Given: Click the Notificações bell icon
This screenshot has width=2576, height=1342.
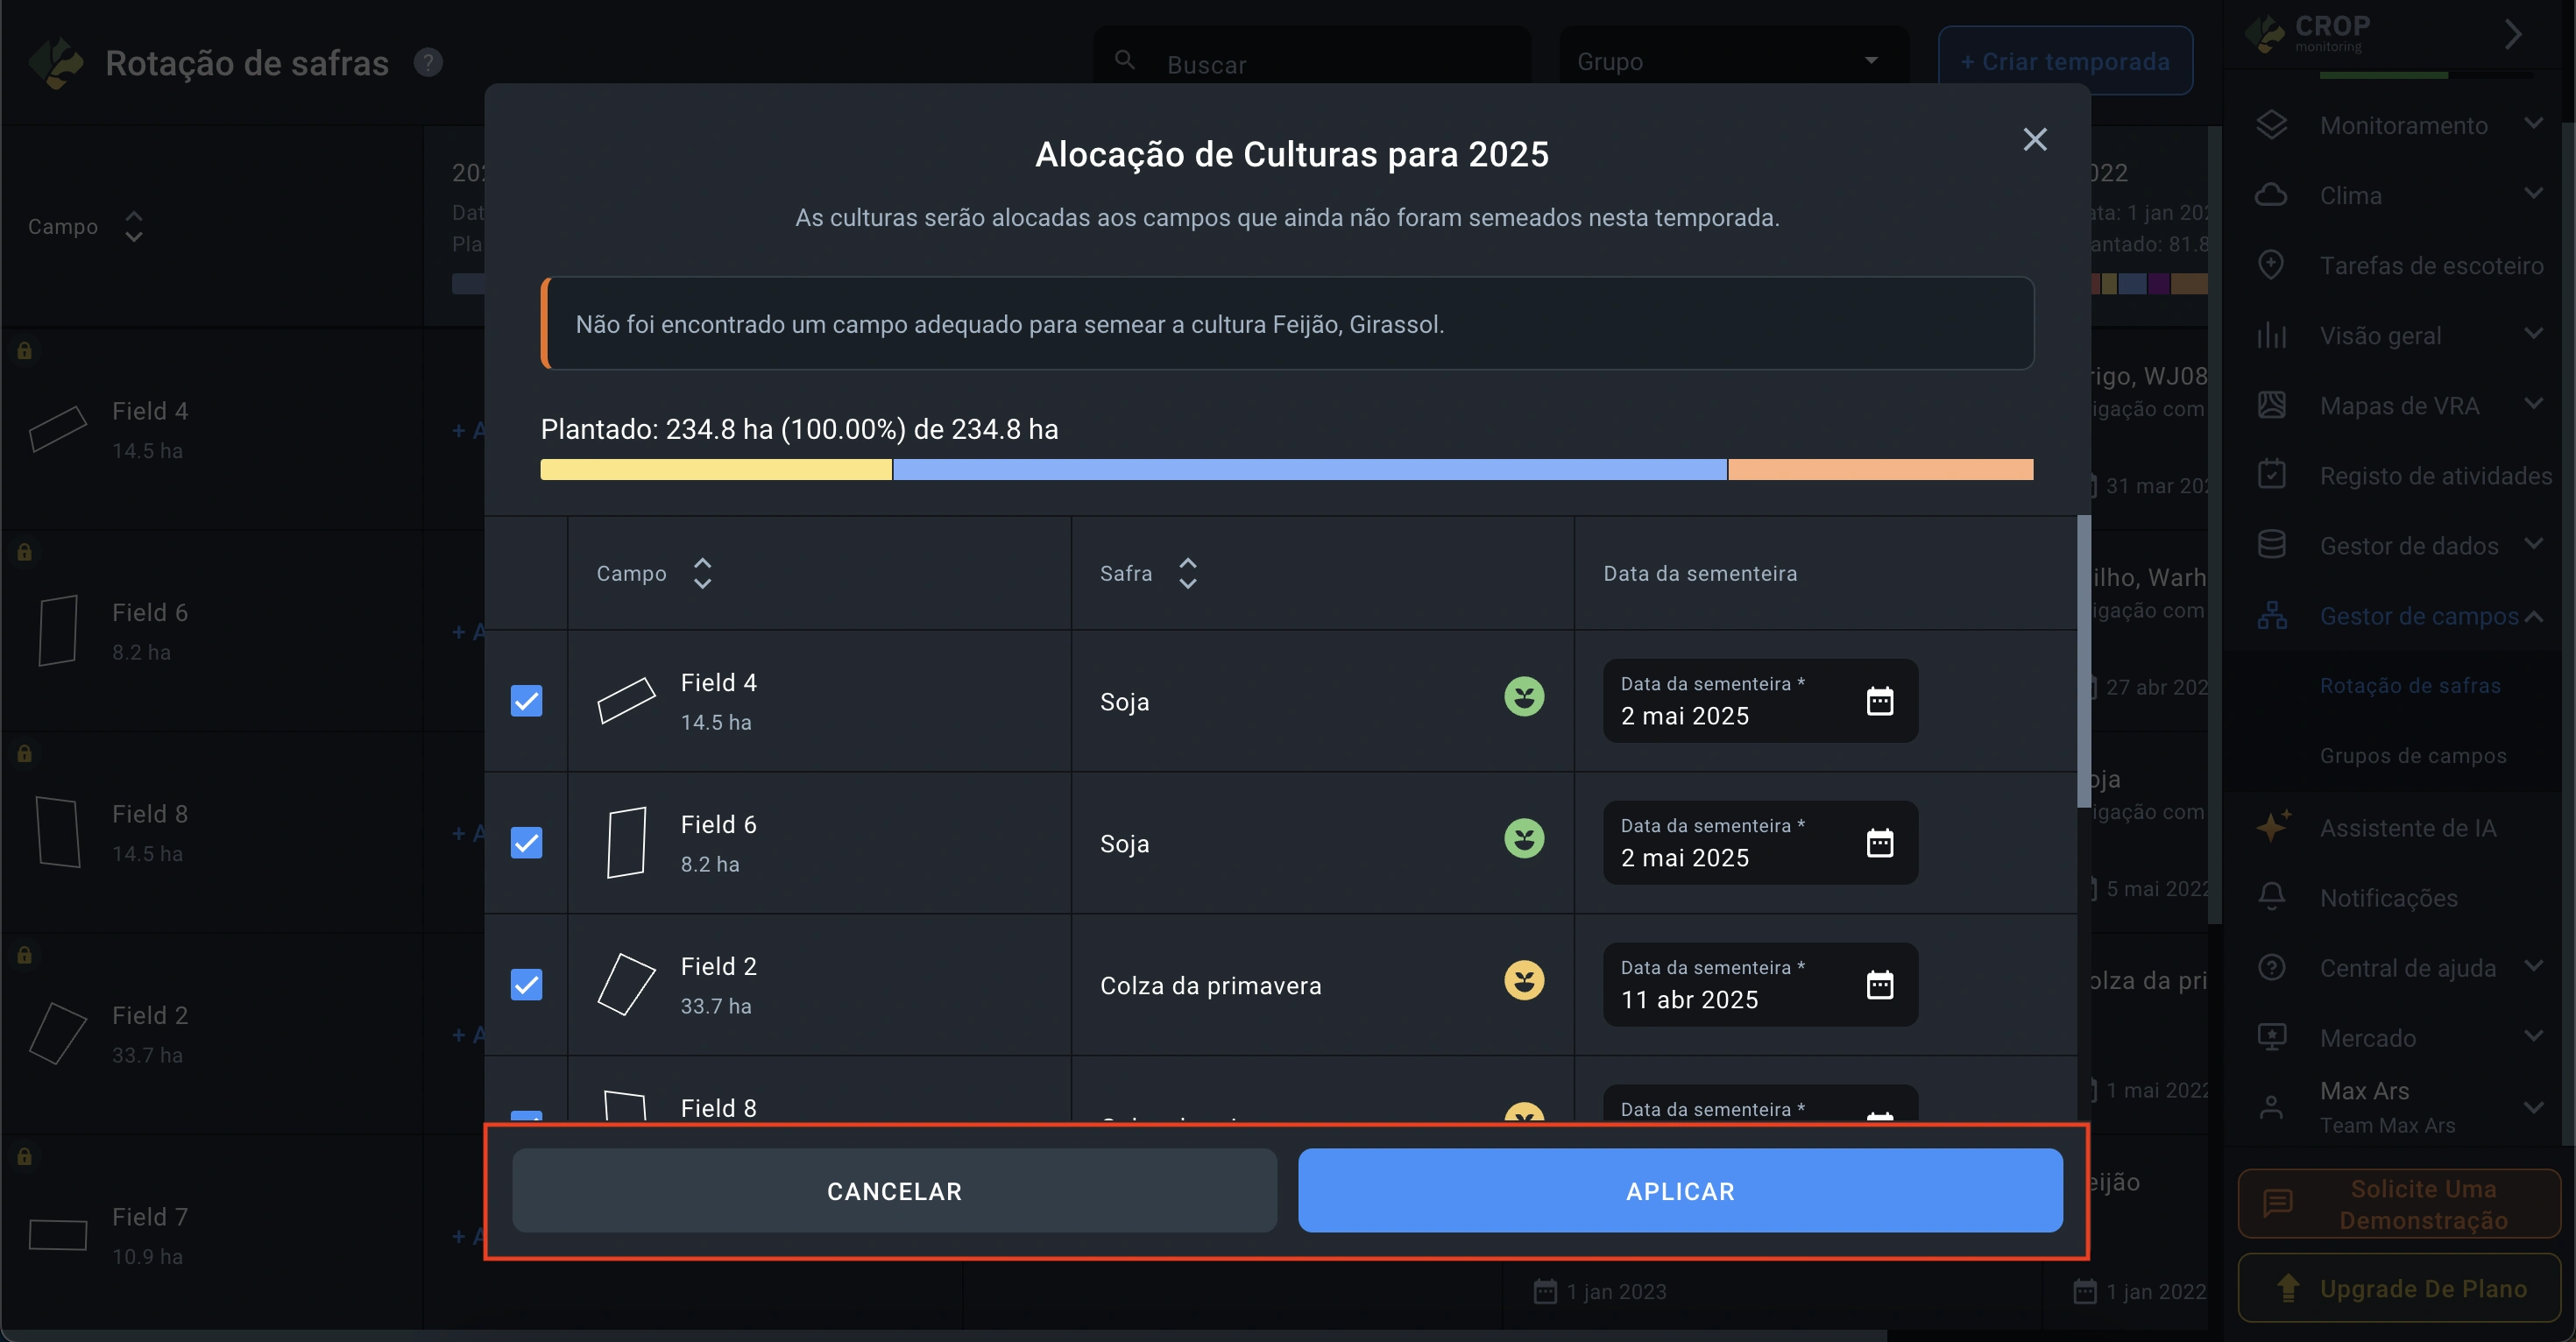Looking at the screenshot, I should pyautogui.click(x=2271, y=897).
